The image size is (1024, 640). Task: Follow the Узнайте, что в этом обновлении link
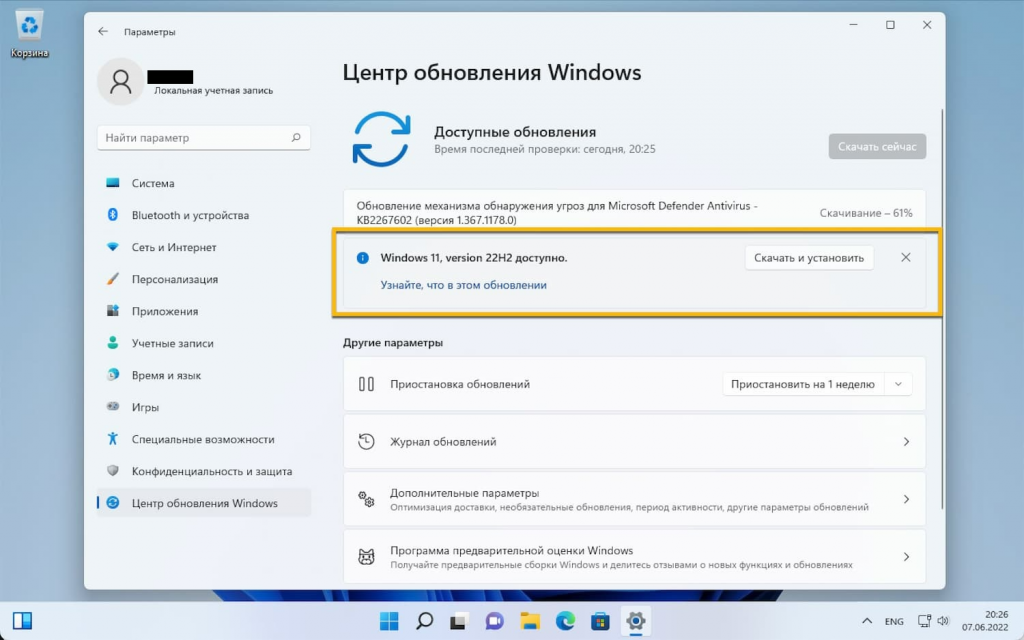463,285
